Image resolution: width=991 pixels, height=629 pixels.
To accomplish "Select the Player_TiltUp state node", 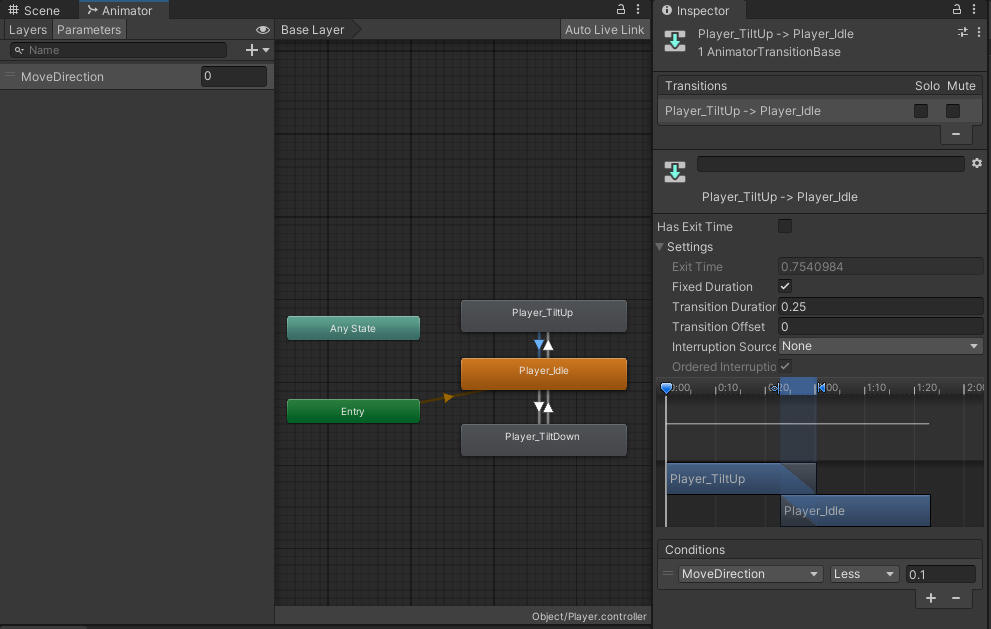I will pyautogui.click(x=544, y=315).
